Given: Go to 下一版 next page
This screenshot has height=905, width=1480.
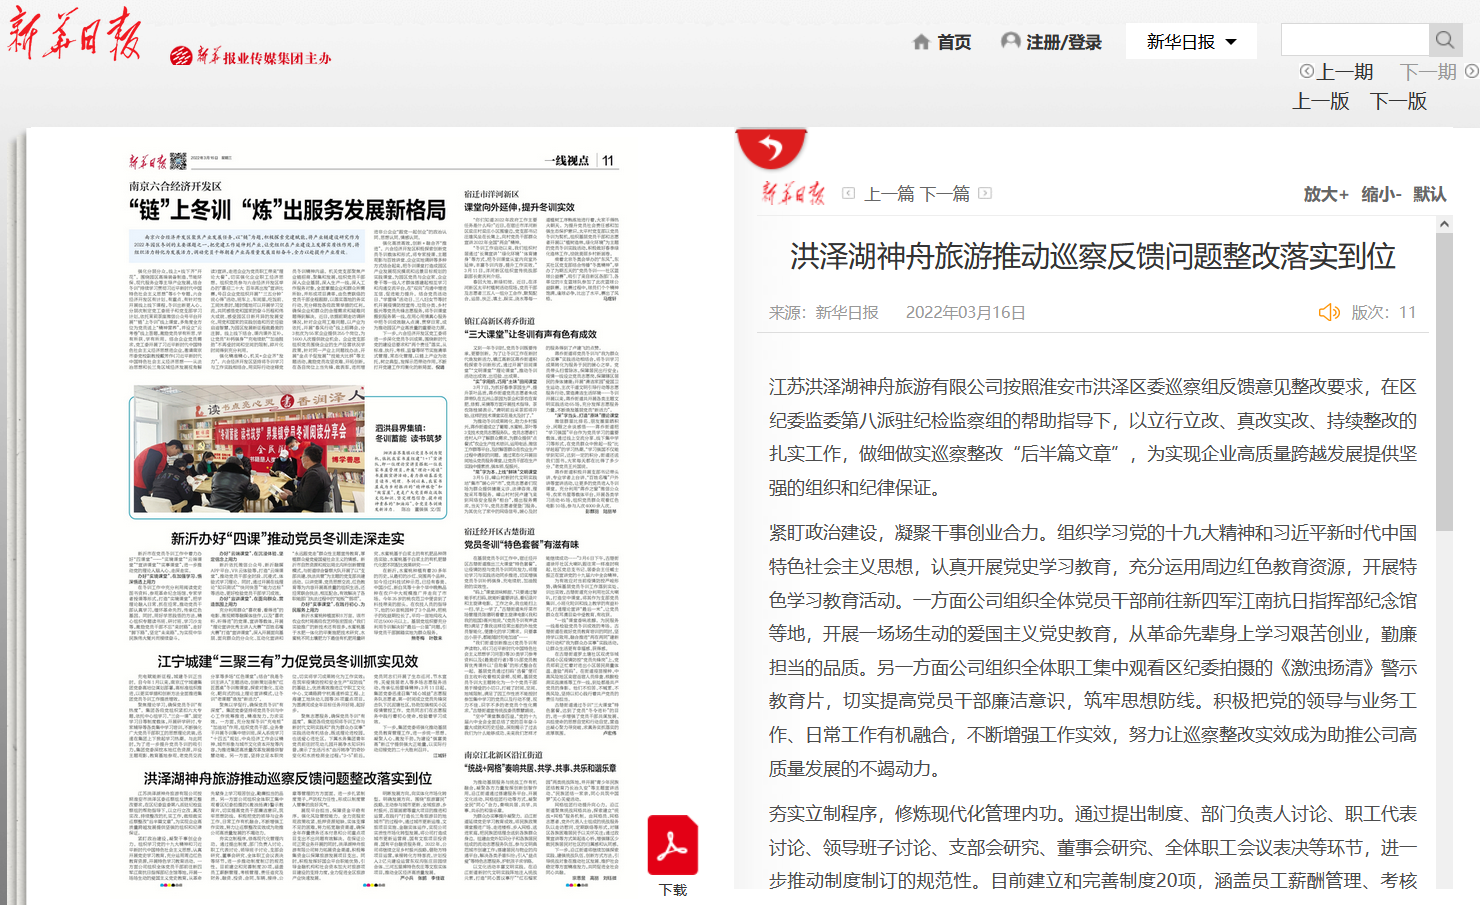Looking at the screenshot, I should [1398, 101].
